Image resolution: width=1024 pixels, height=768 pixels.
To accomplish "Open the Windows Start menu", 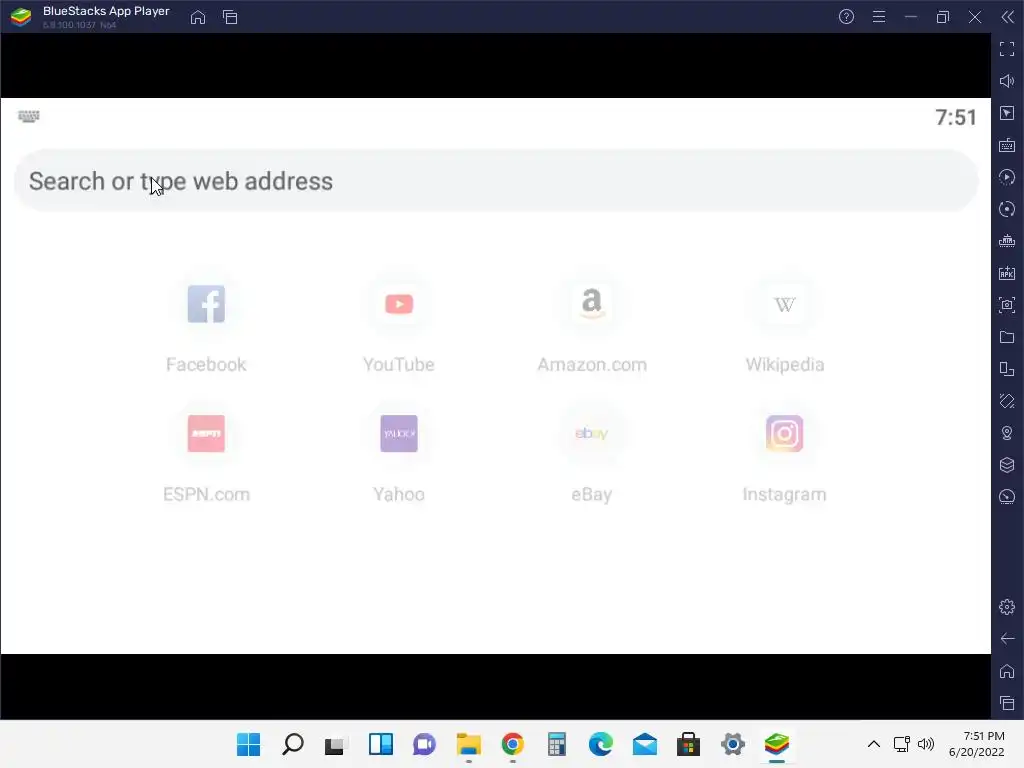I will click(x=248, y=744).
